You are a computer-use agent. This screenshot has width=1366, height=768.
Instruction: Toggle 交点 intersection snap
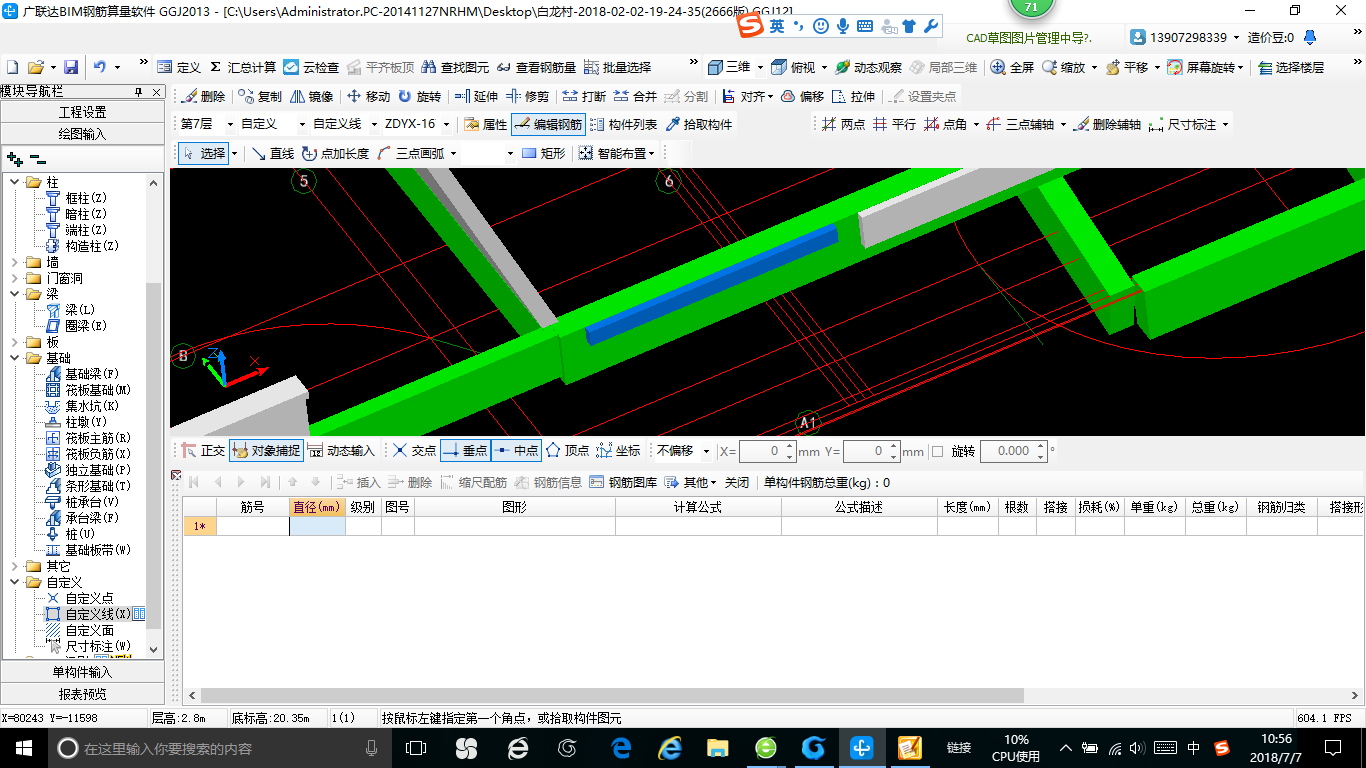(414, 451)
